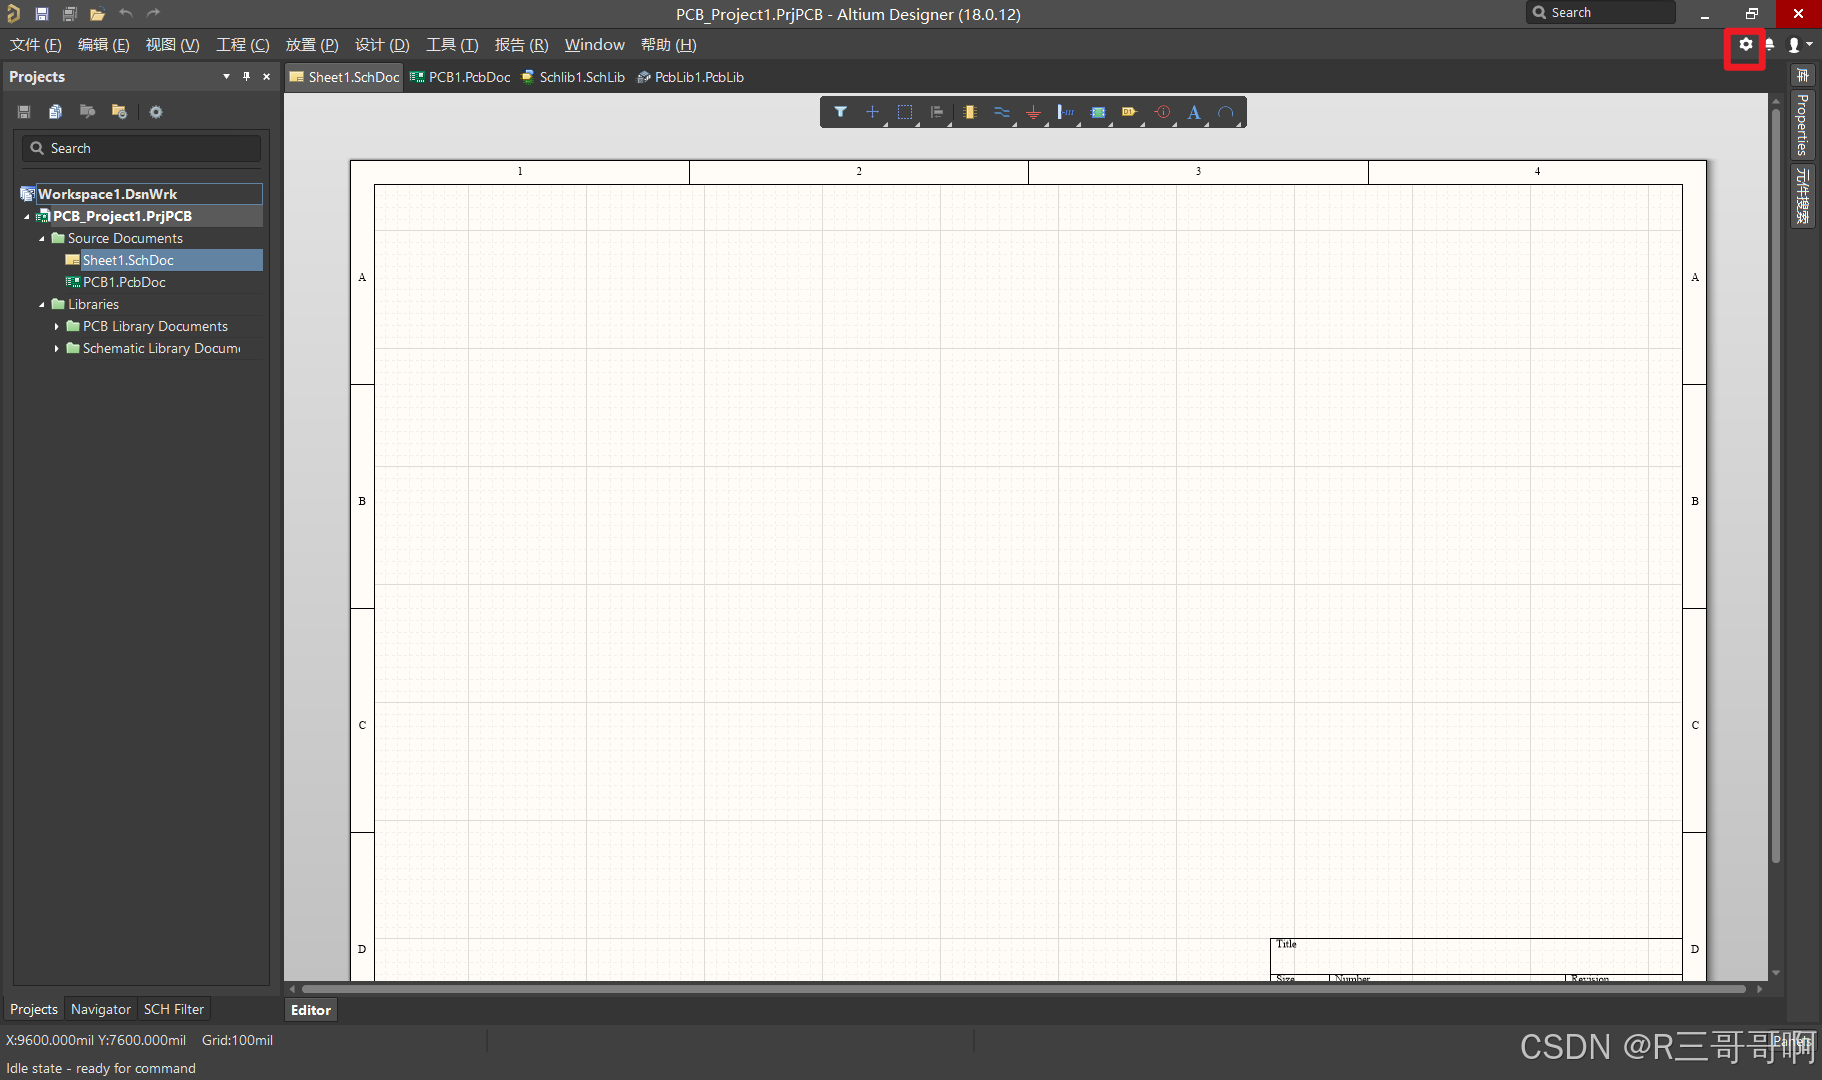Open wire tool flyout corner arrow
Screen dimensions: 1822x1080
1013,123
